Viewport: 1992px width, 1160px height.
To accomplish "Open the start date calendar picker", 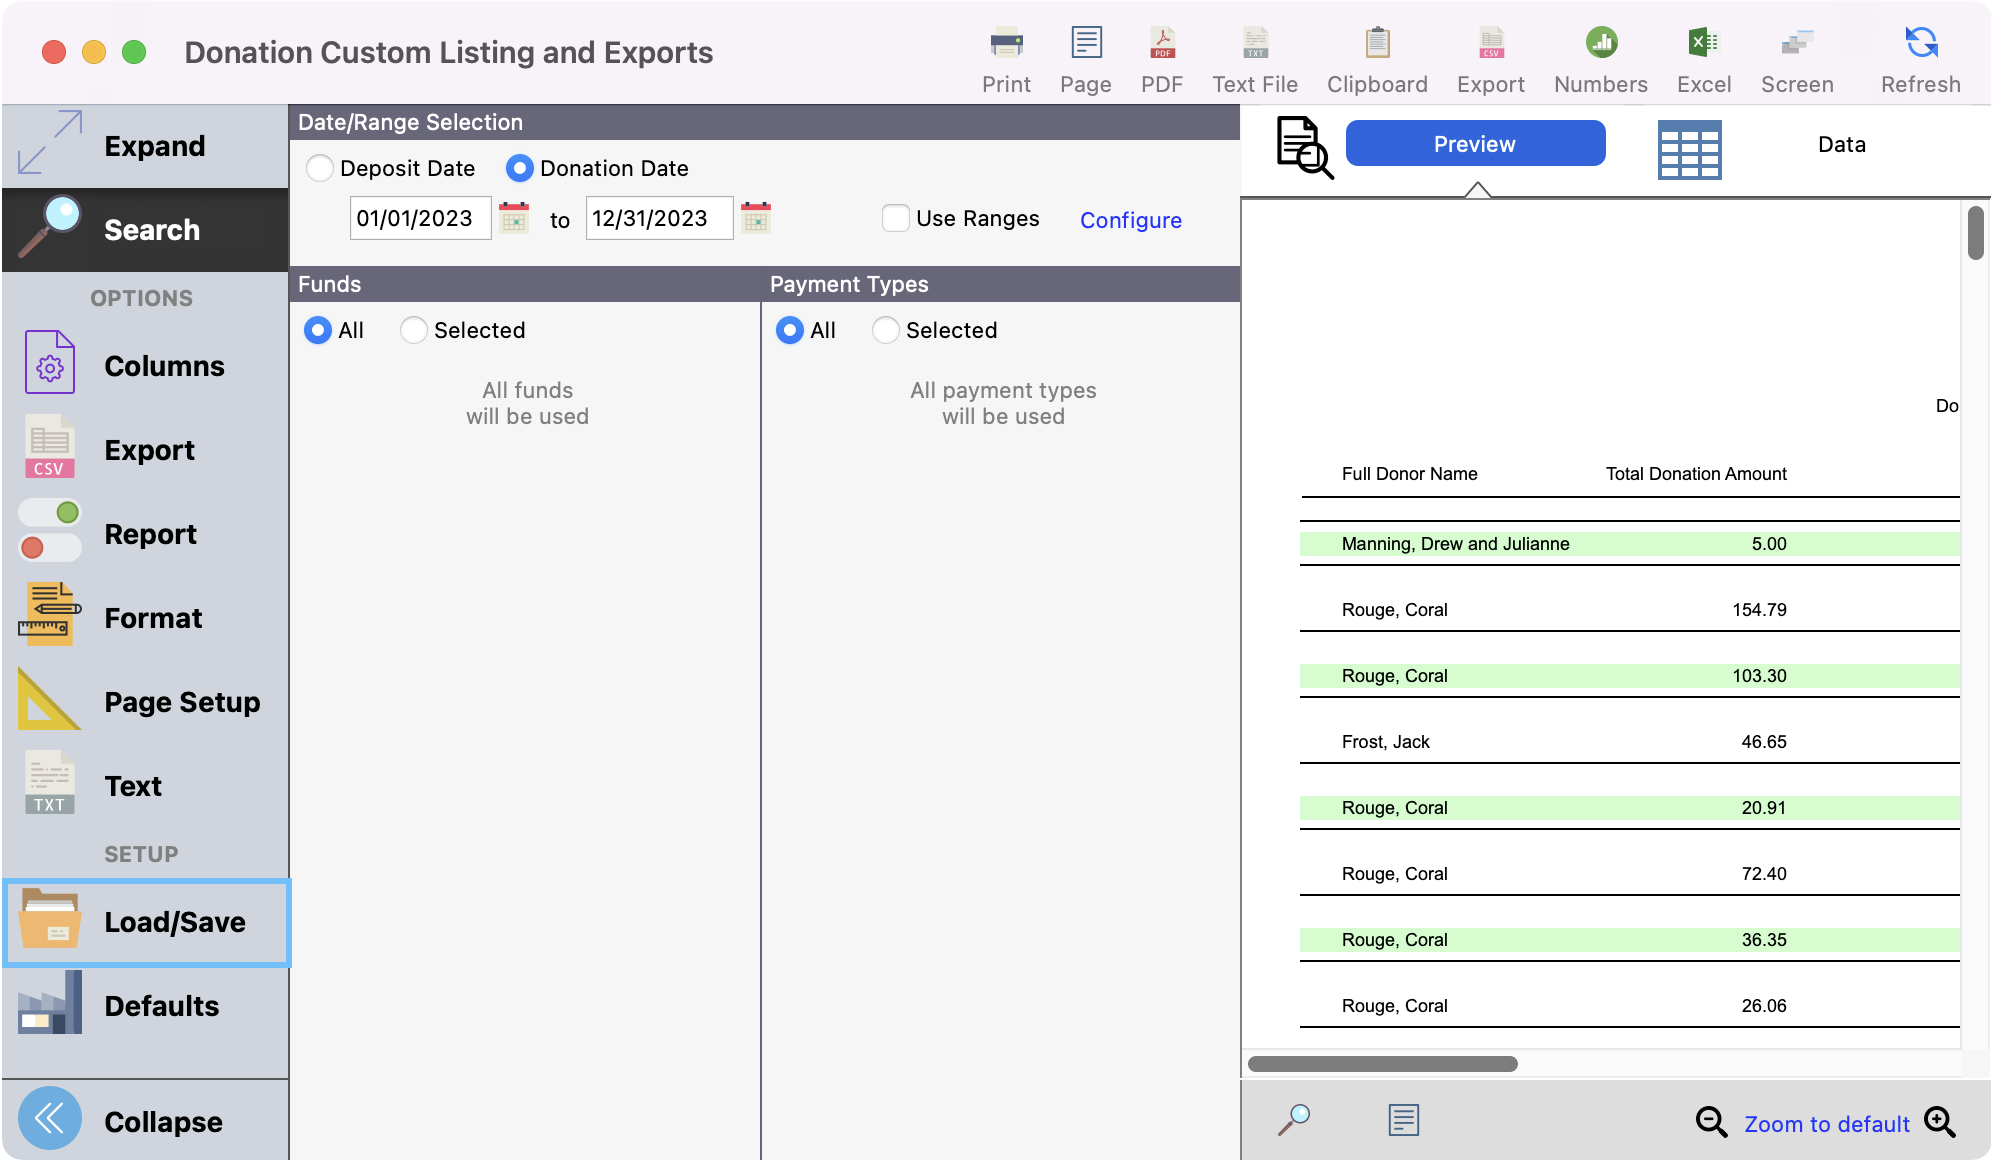I will [514, 218].
